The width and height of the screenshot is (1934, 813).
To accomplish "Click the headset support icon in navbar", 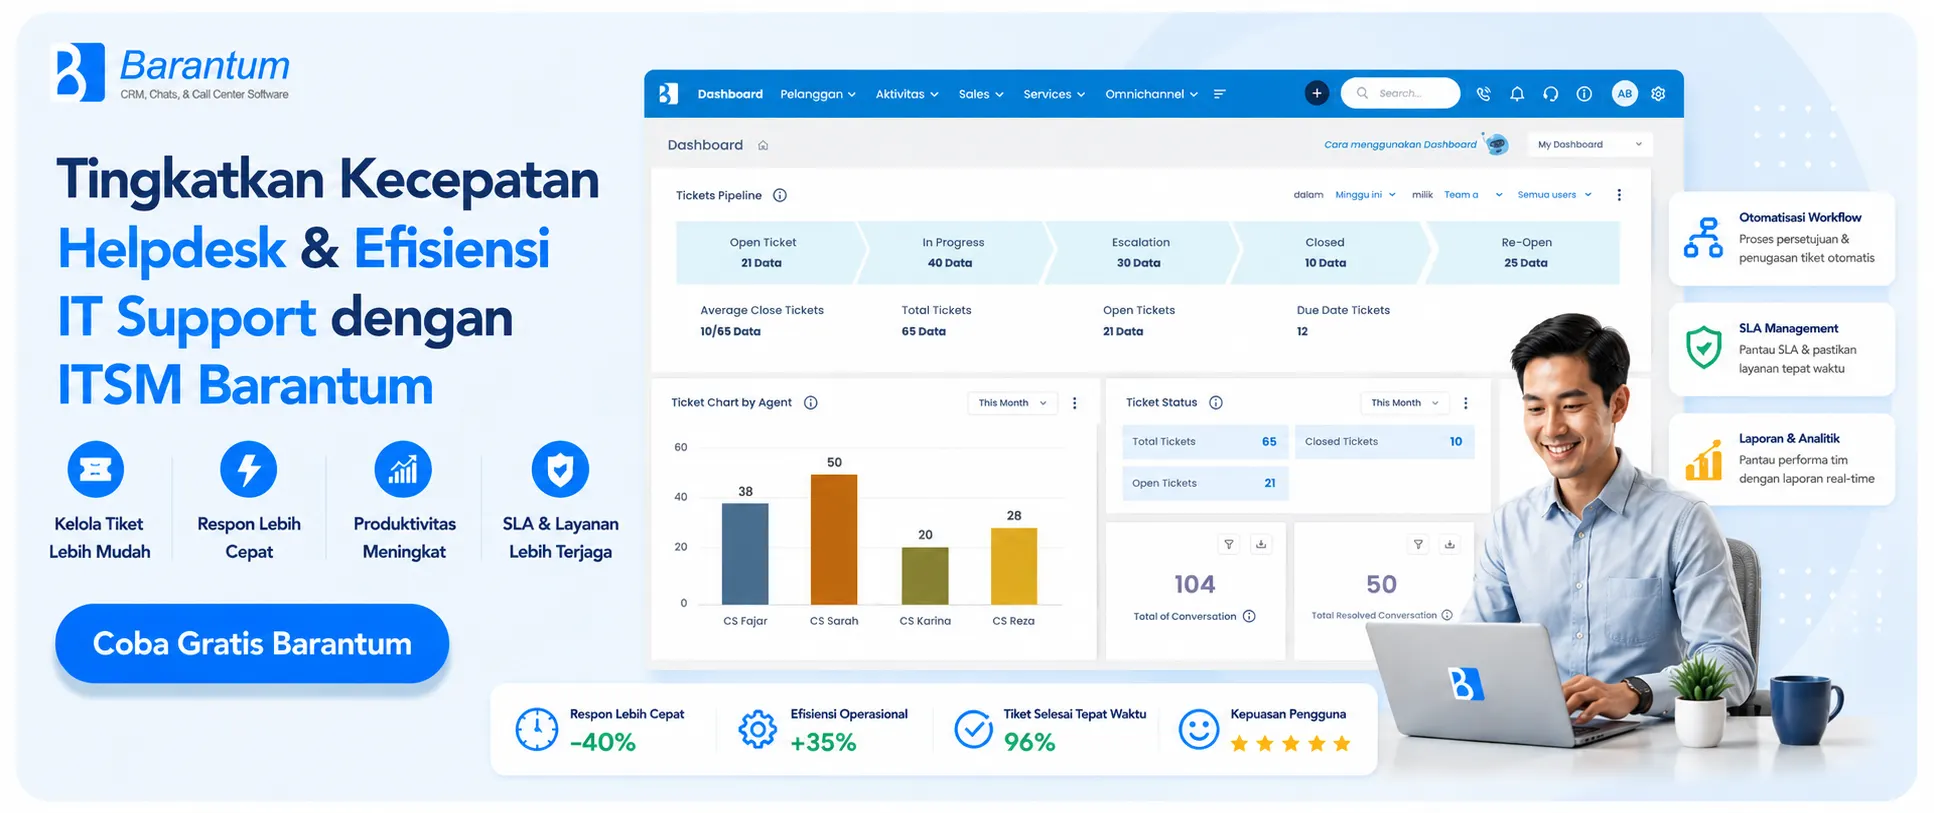I will click(x=1551, y=94).
